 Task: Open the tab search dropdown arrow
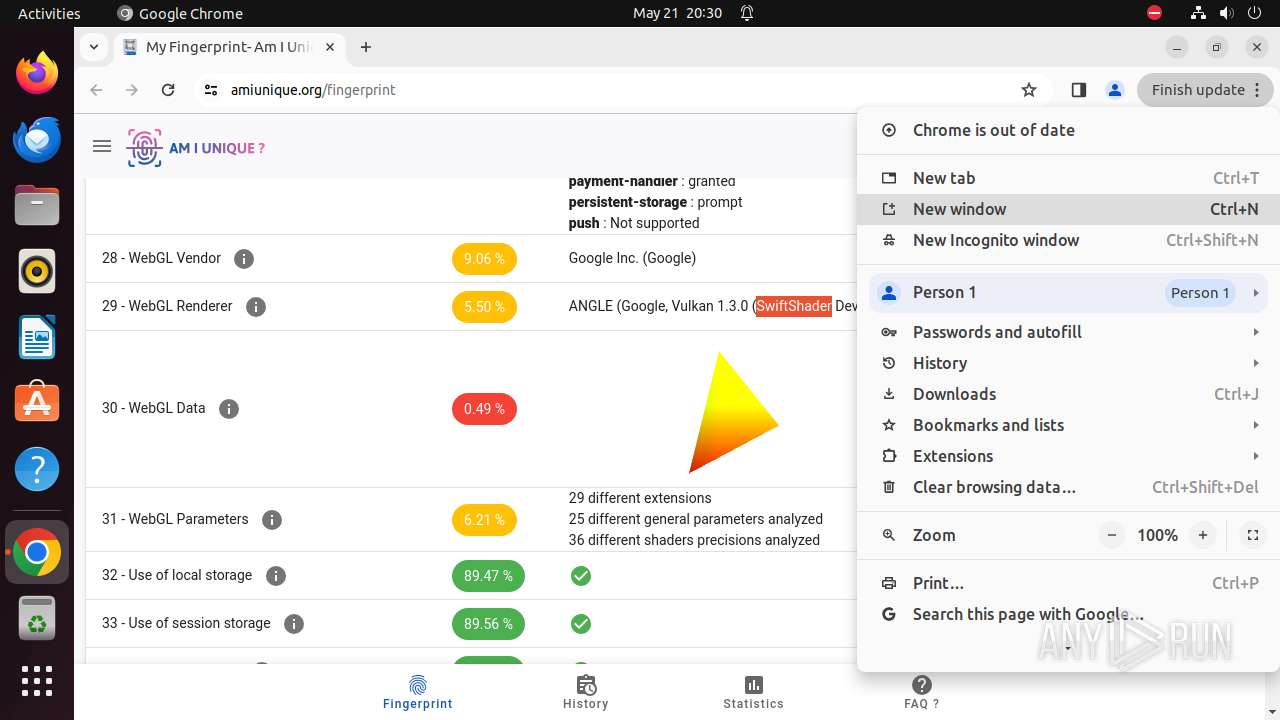pos(93,47)
